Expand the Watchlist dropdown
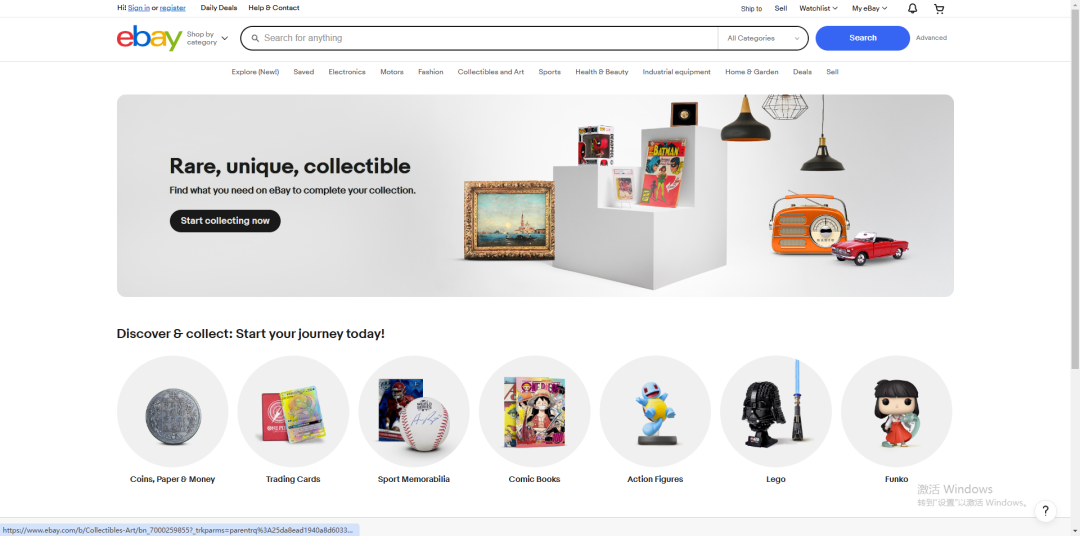This screenshot has width=1080, height=536. 818,8
